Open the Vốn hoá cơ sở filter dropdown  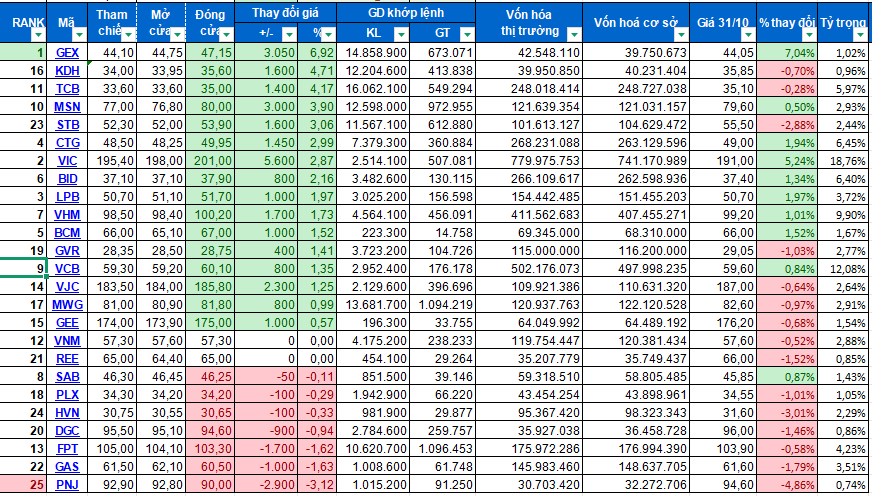[682, 36]
